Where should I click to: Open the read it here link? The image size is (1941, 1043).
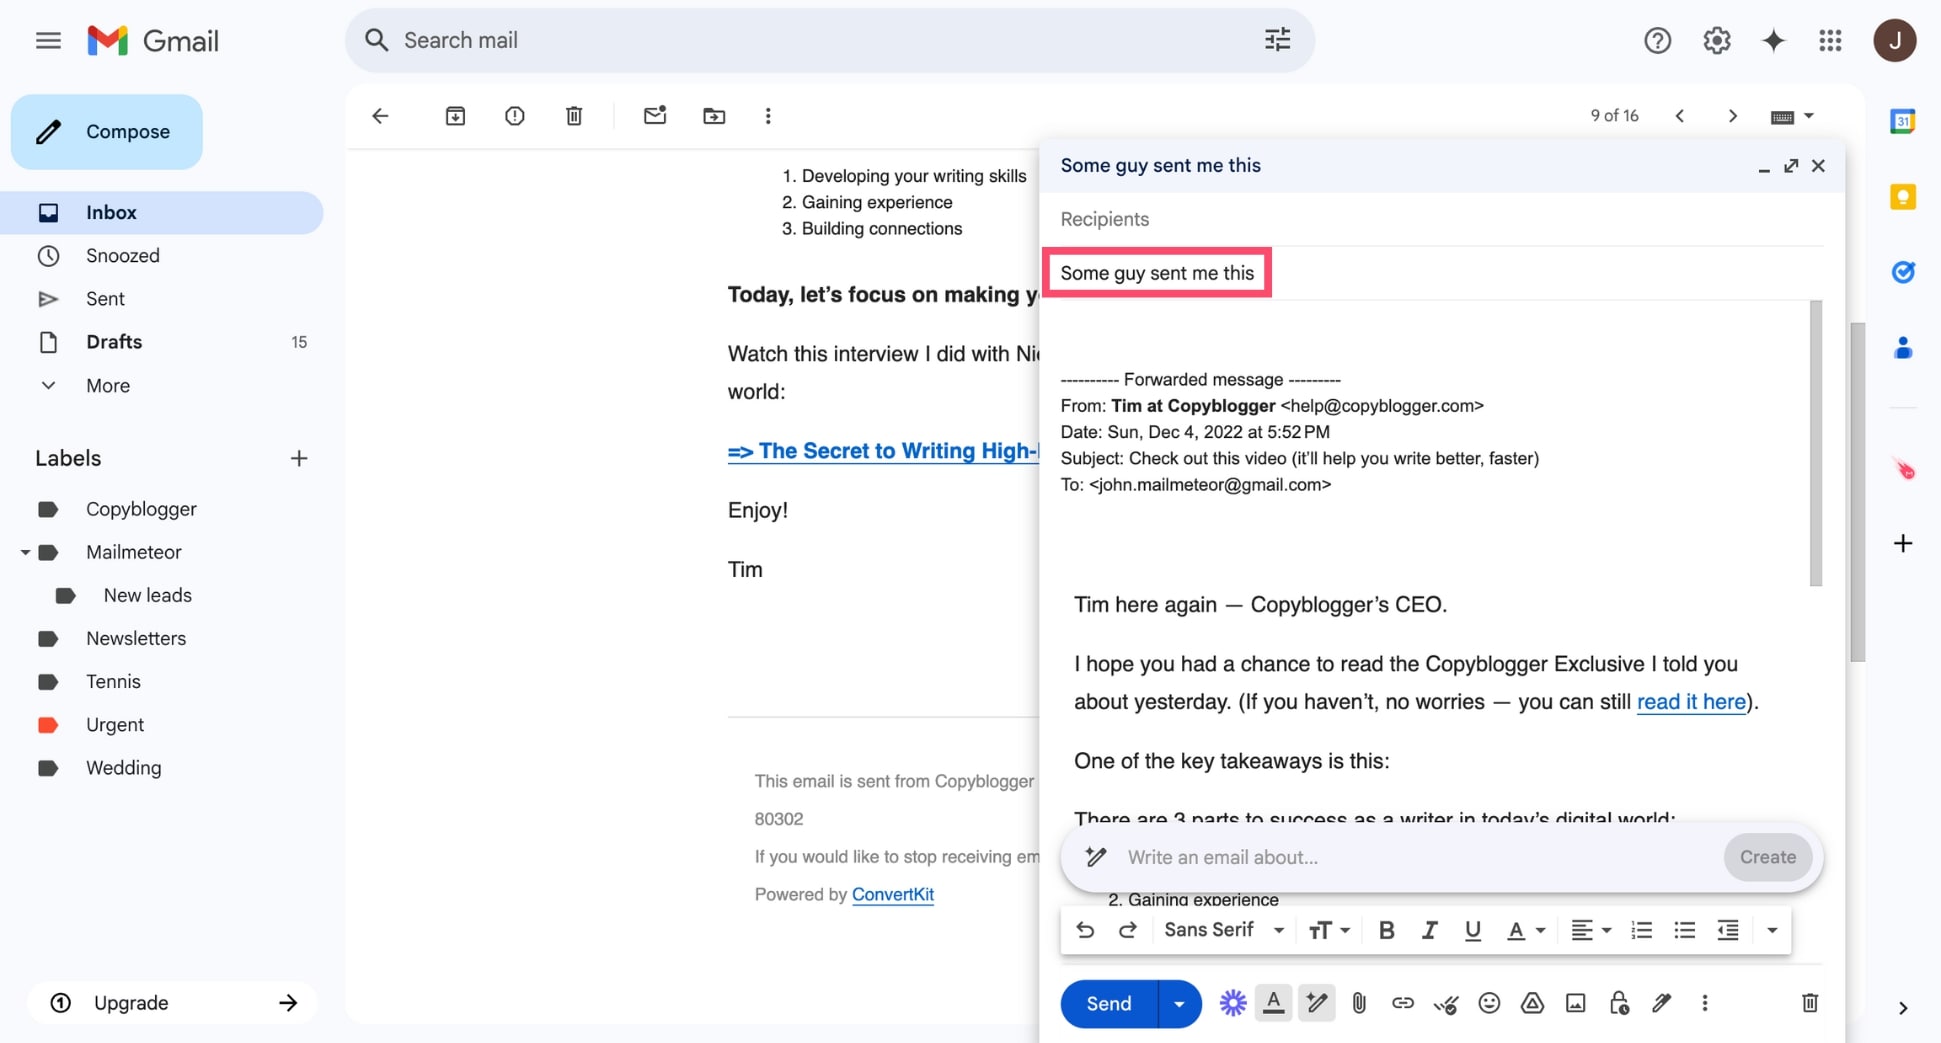tap(1690, 703)
